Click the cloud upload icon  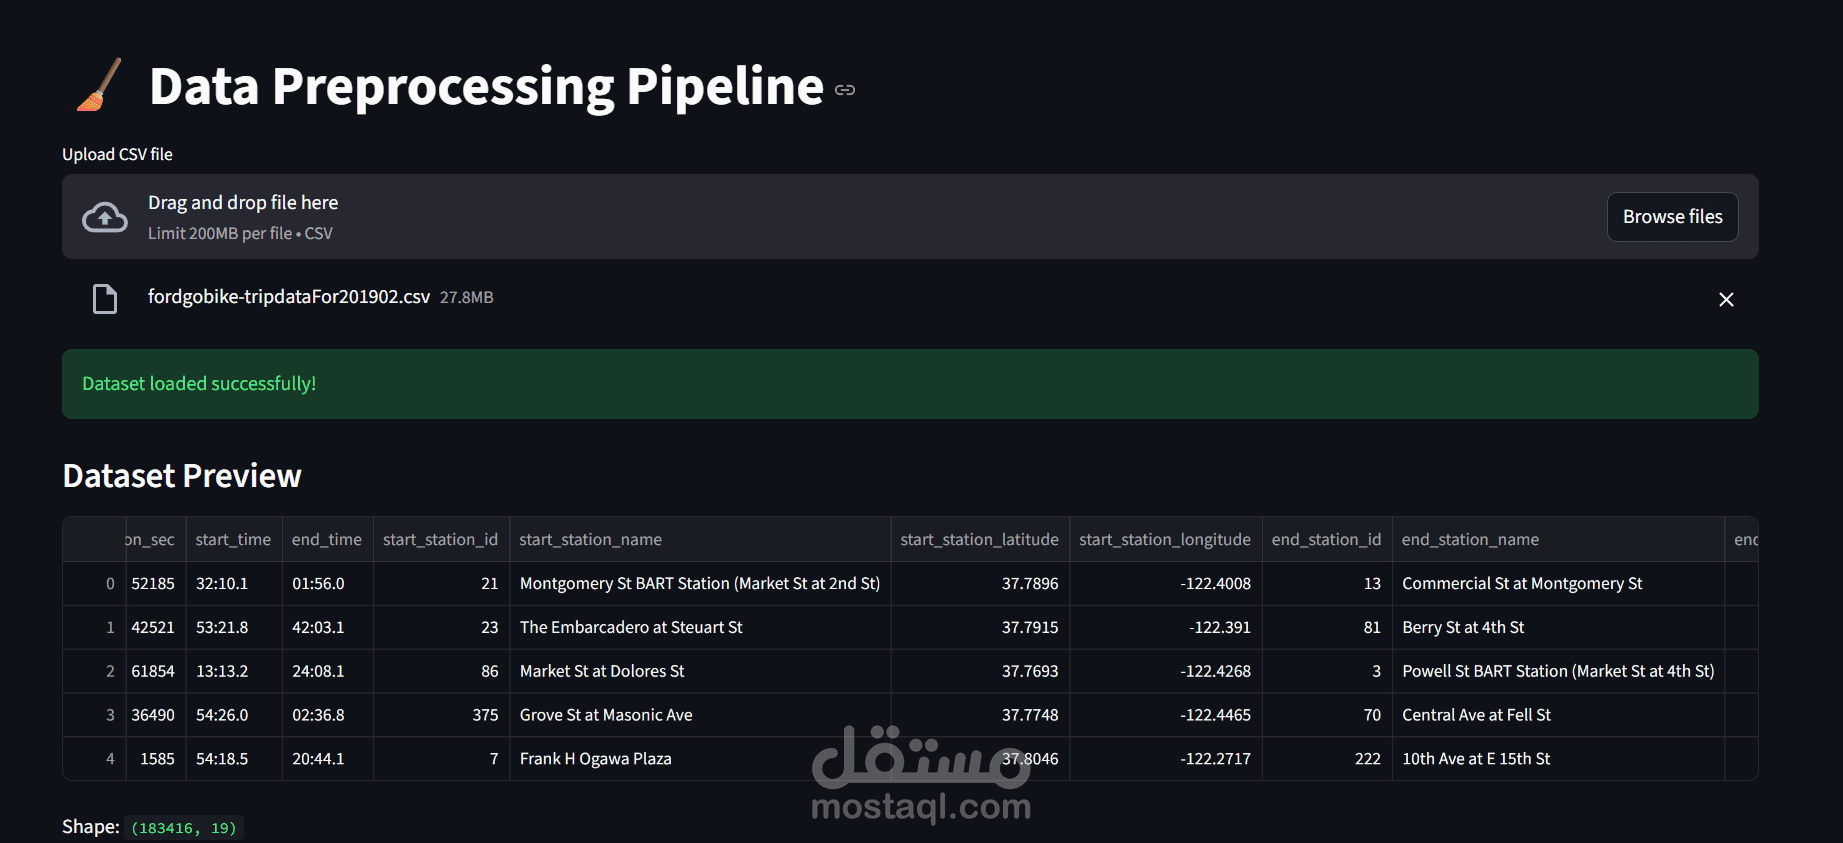tap(105, 217)
